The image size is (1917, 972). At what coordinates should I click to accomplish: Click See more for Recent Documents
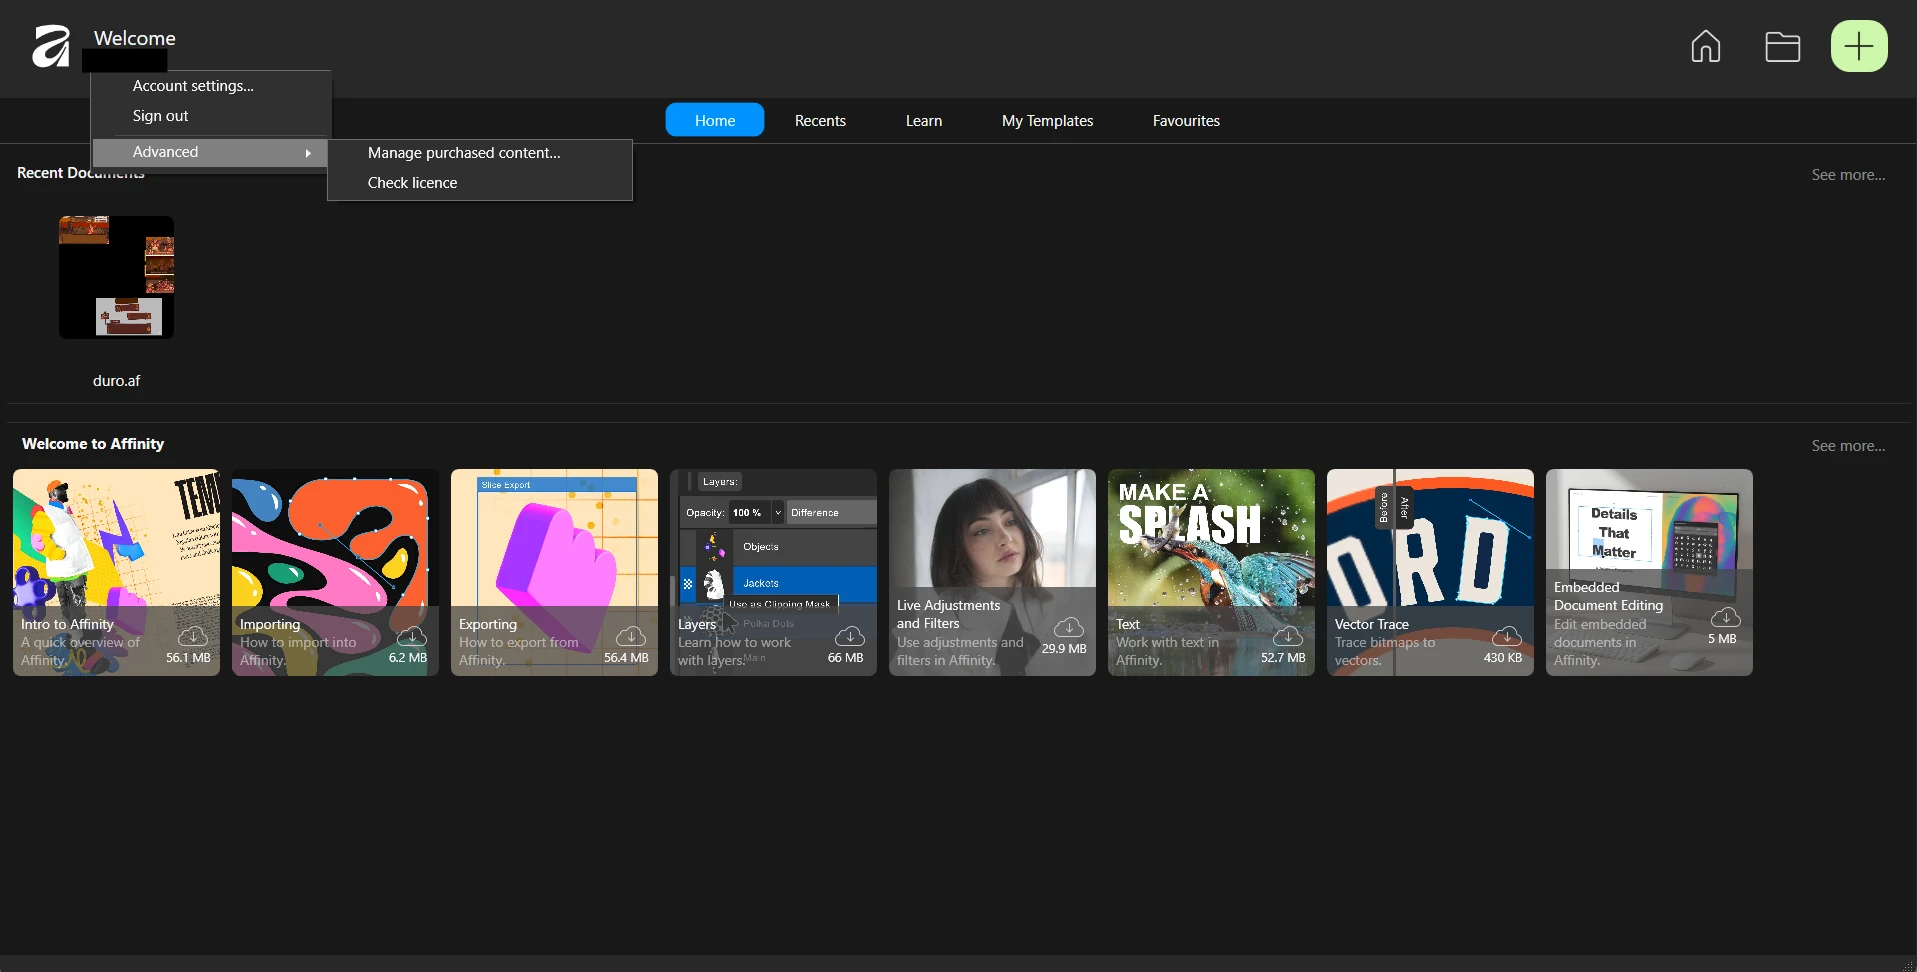tap(1847, 175)
